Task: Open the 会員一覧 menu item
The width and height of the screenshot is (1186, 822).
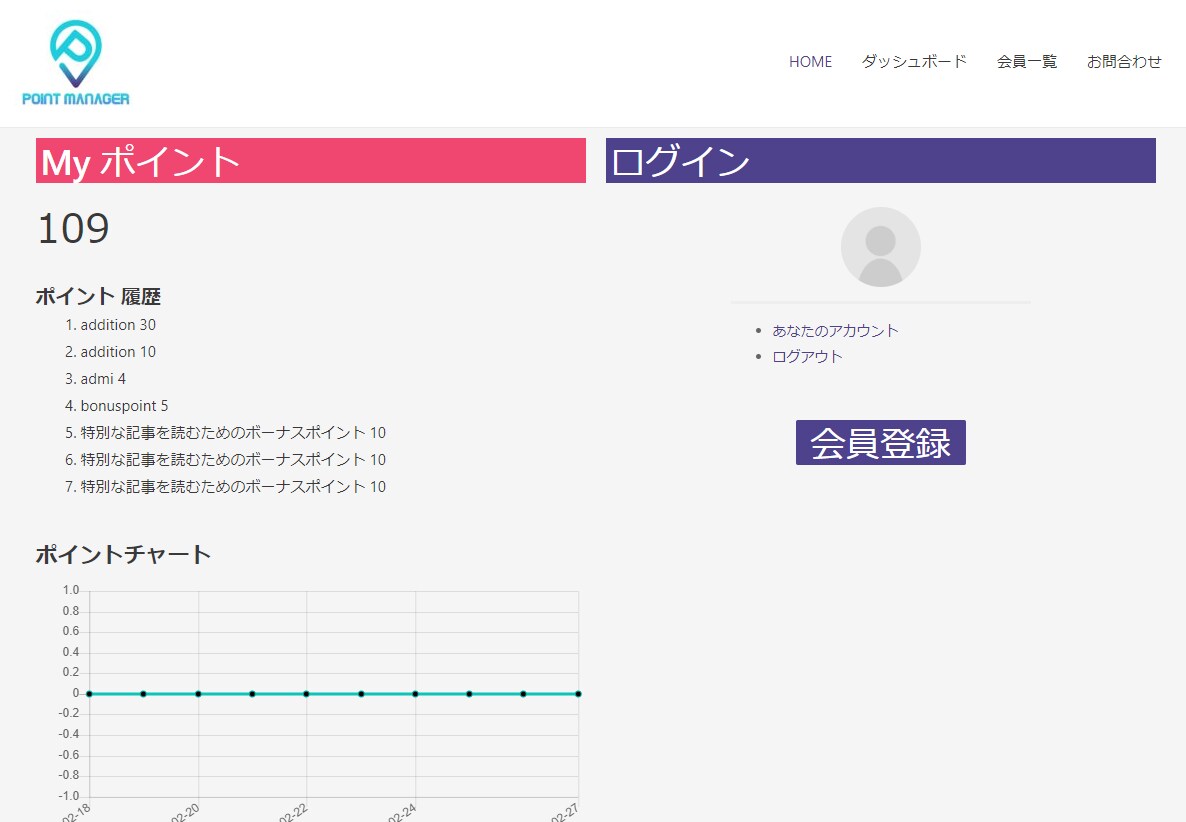Action: (1026, 62)
